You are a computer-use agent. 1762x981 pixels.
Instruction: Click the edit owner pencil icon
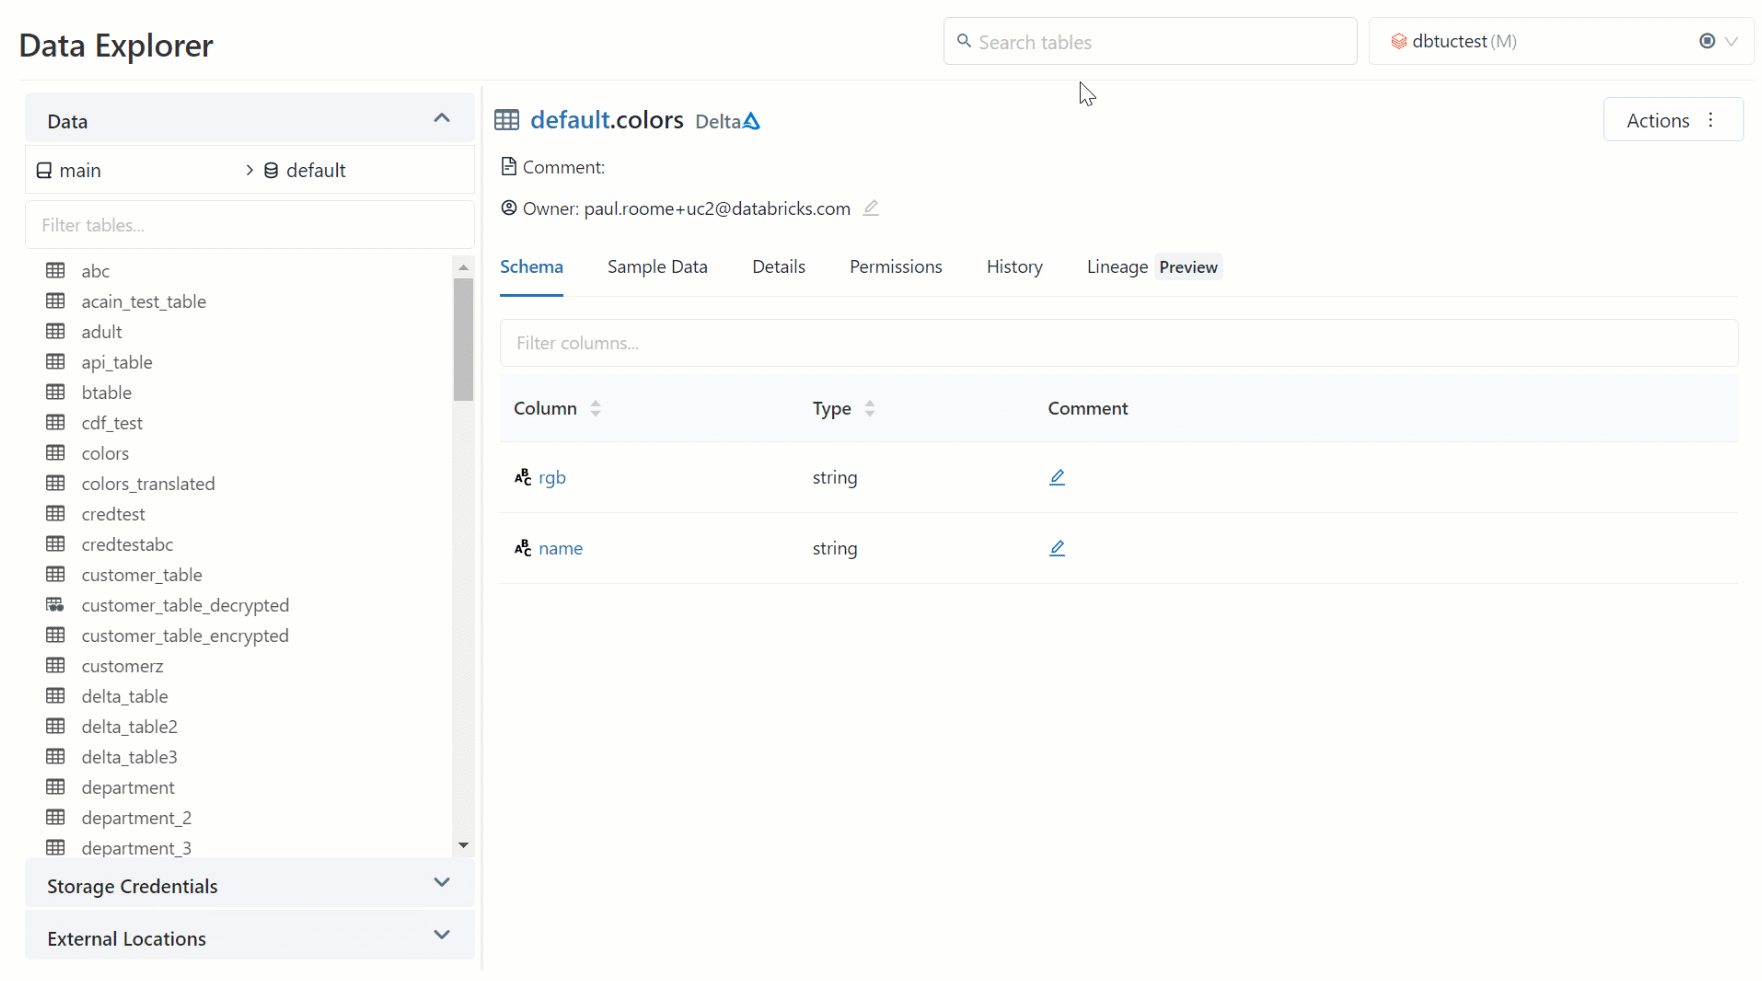pos(871,208)
